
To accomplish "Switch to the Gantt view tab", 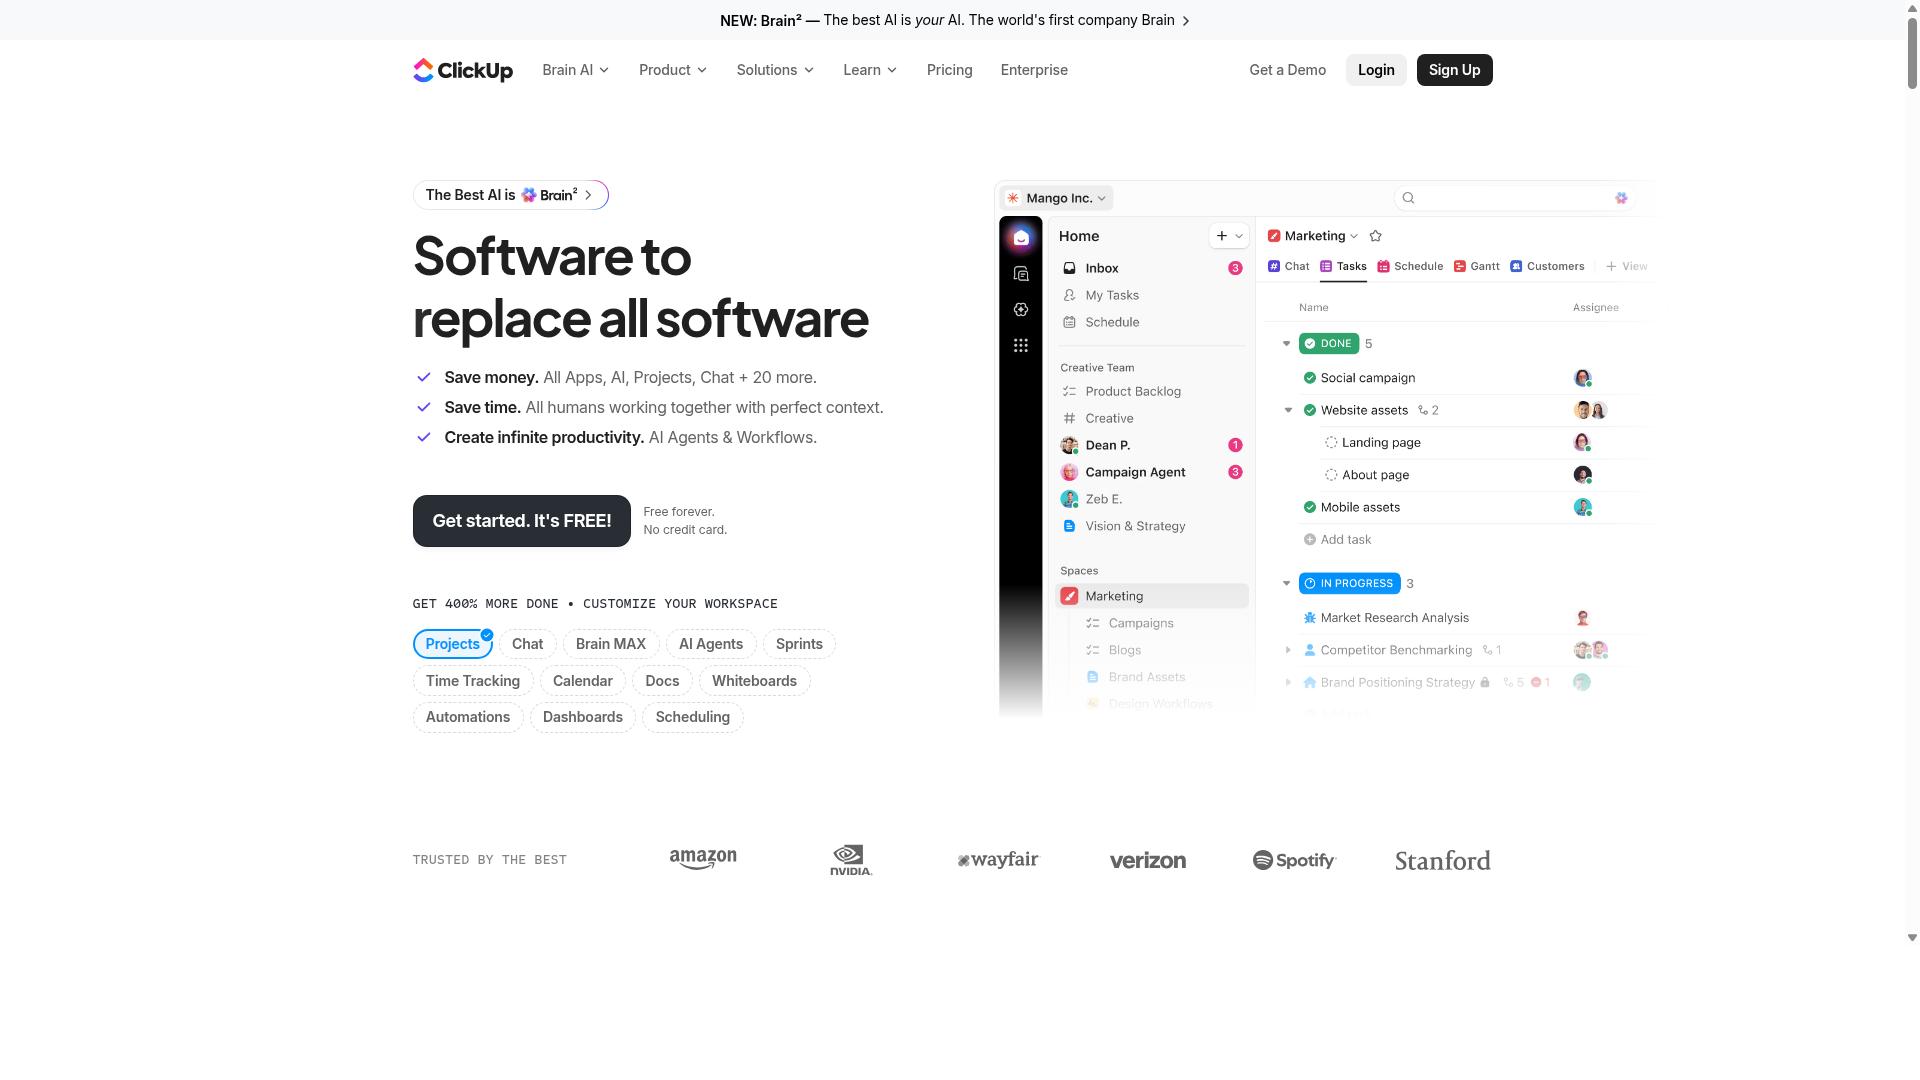I will point(1476,266).
